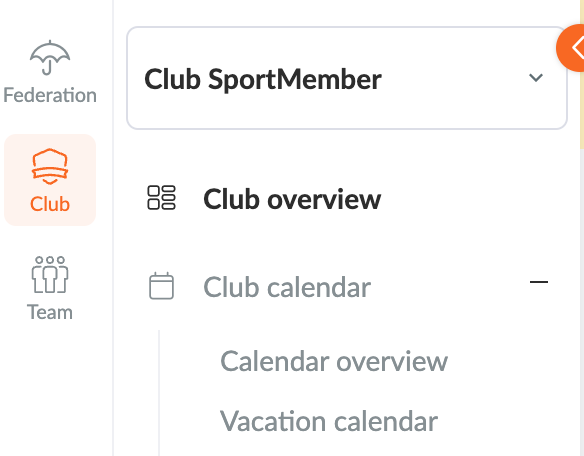Click the Club calendar icon
Image resolution: width=584 pixels, height=456 pixels.
tap(161, 286)
